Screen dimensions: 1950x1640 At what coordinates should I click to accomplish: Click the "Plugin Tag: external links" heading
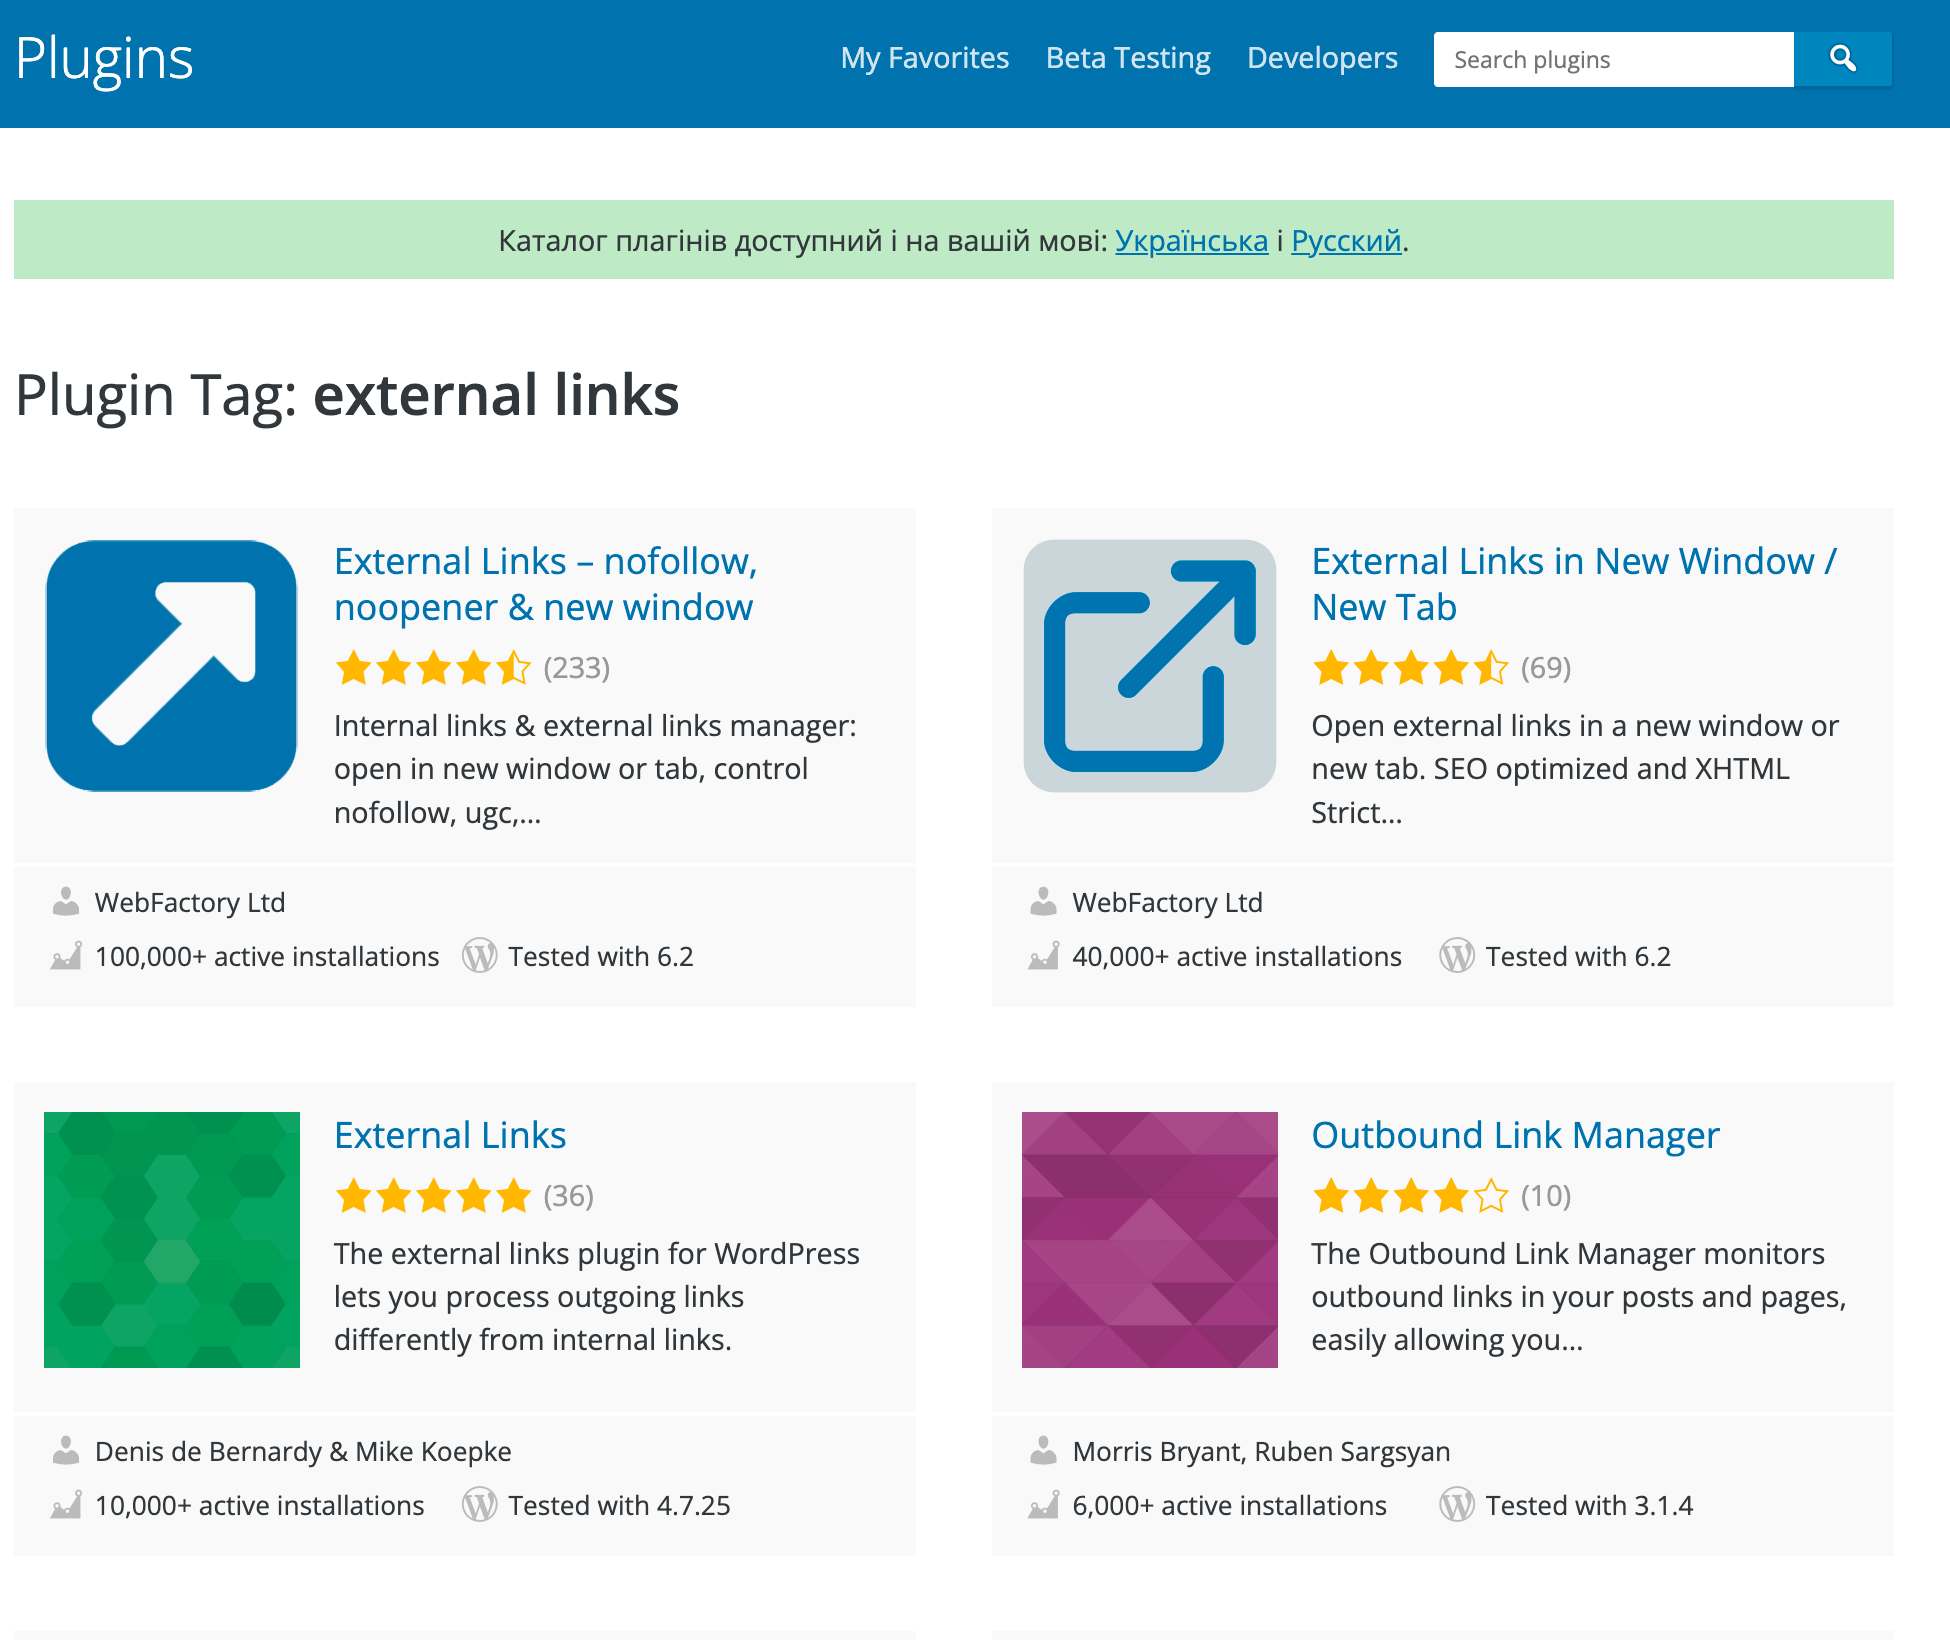point(347,395)
